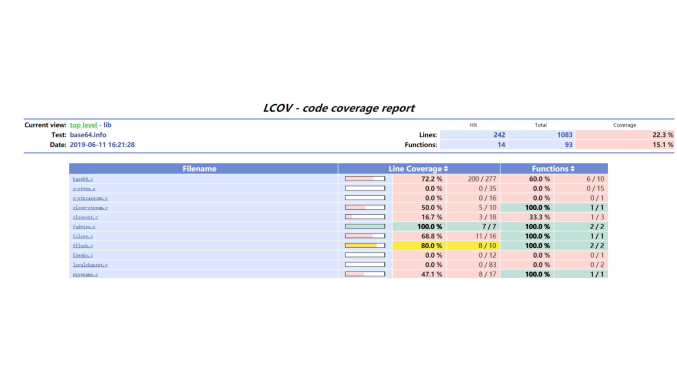Open base64.c coverage details

coord(82,179)
